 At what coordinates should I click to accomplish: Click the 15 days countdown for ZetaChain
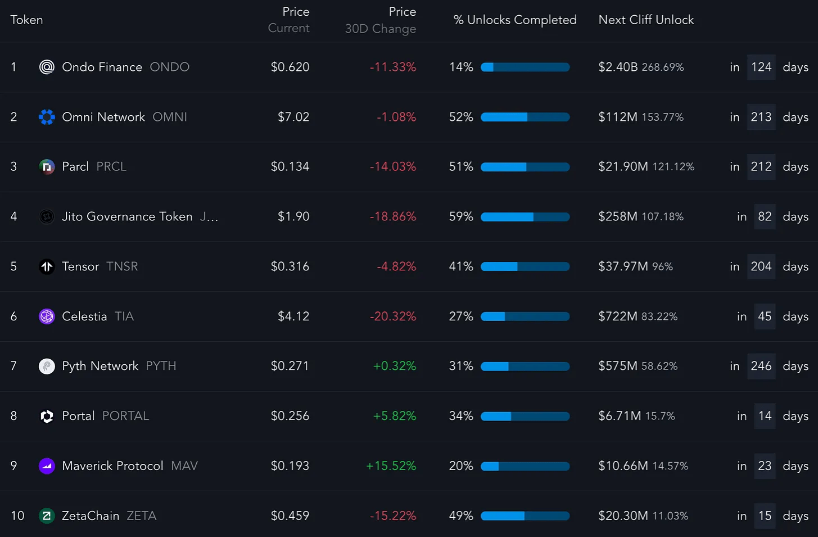click(765, 516)
